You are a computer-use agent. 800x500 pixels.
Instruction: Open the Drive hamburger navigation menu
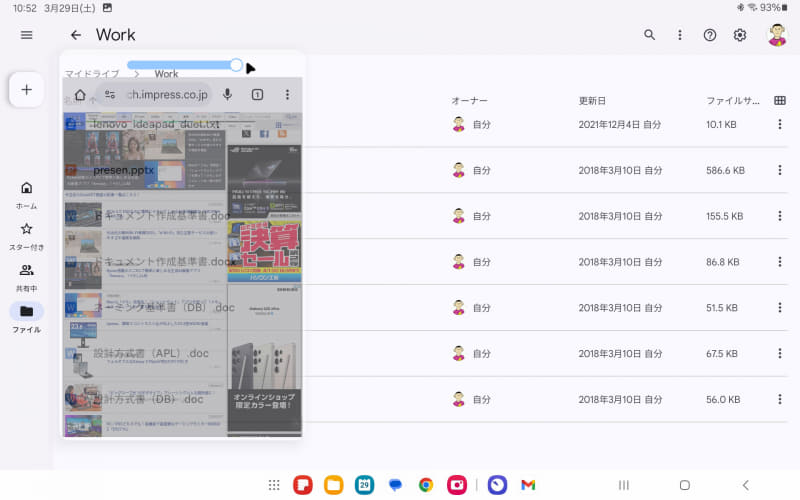tap(27, 35)
